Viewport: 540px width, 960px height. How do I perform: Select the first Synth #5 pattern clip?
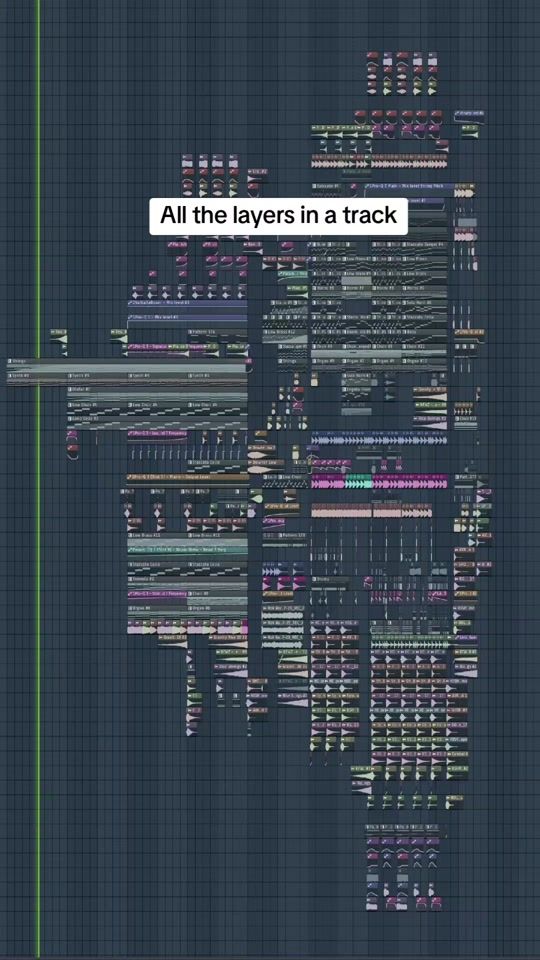point(36,378)
